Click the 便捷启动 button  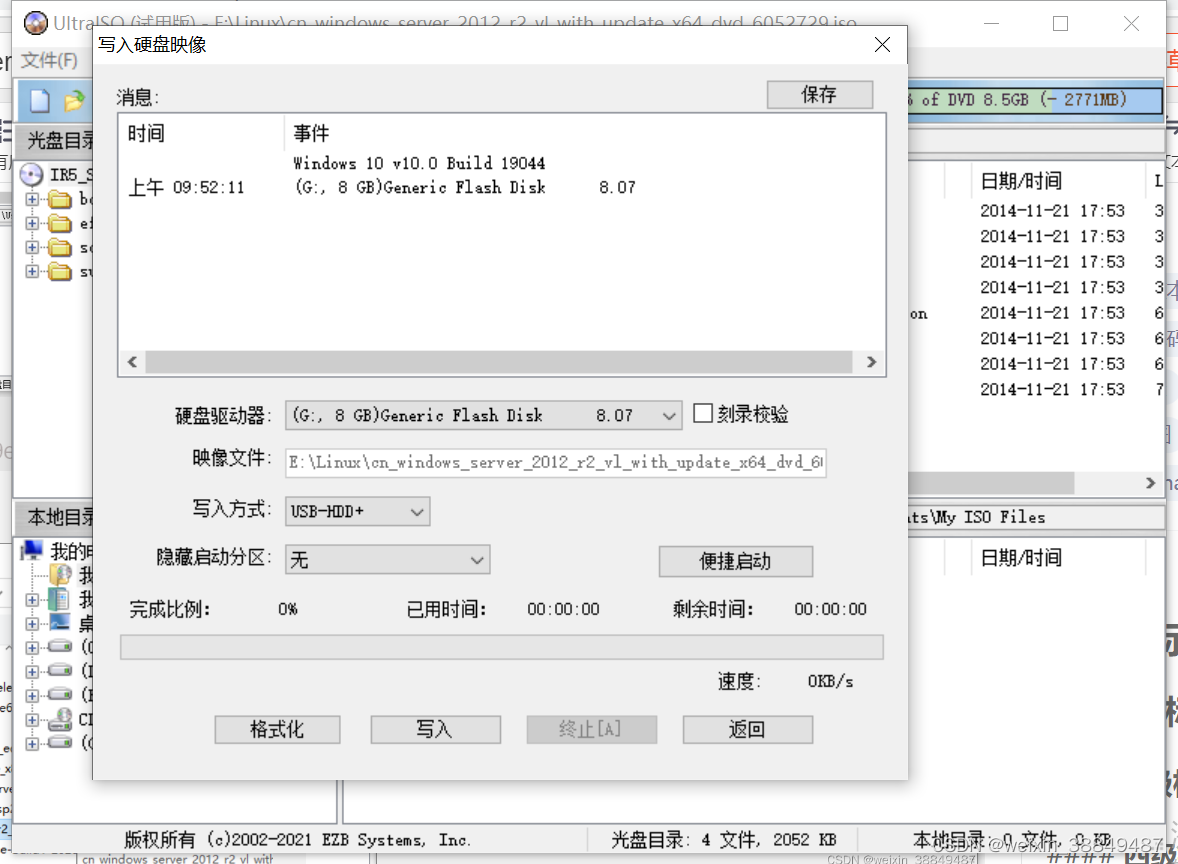735,561
